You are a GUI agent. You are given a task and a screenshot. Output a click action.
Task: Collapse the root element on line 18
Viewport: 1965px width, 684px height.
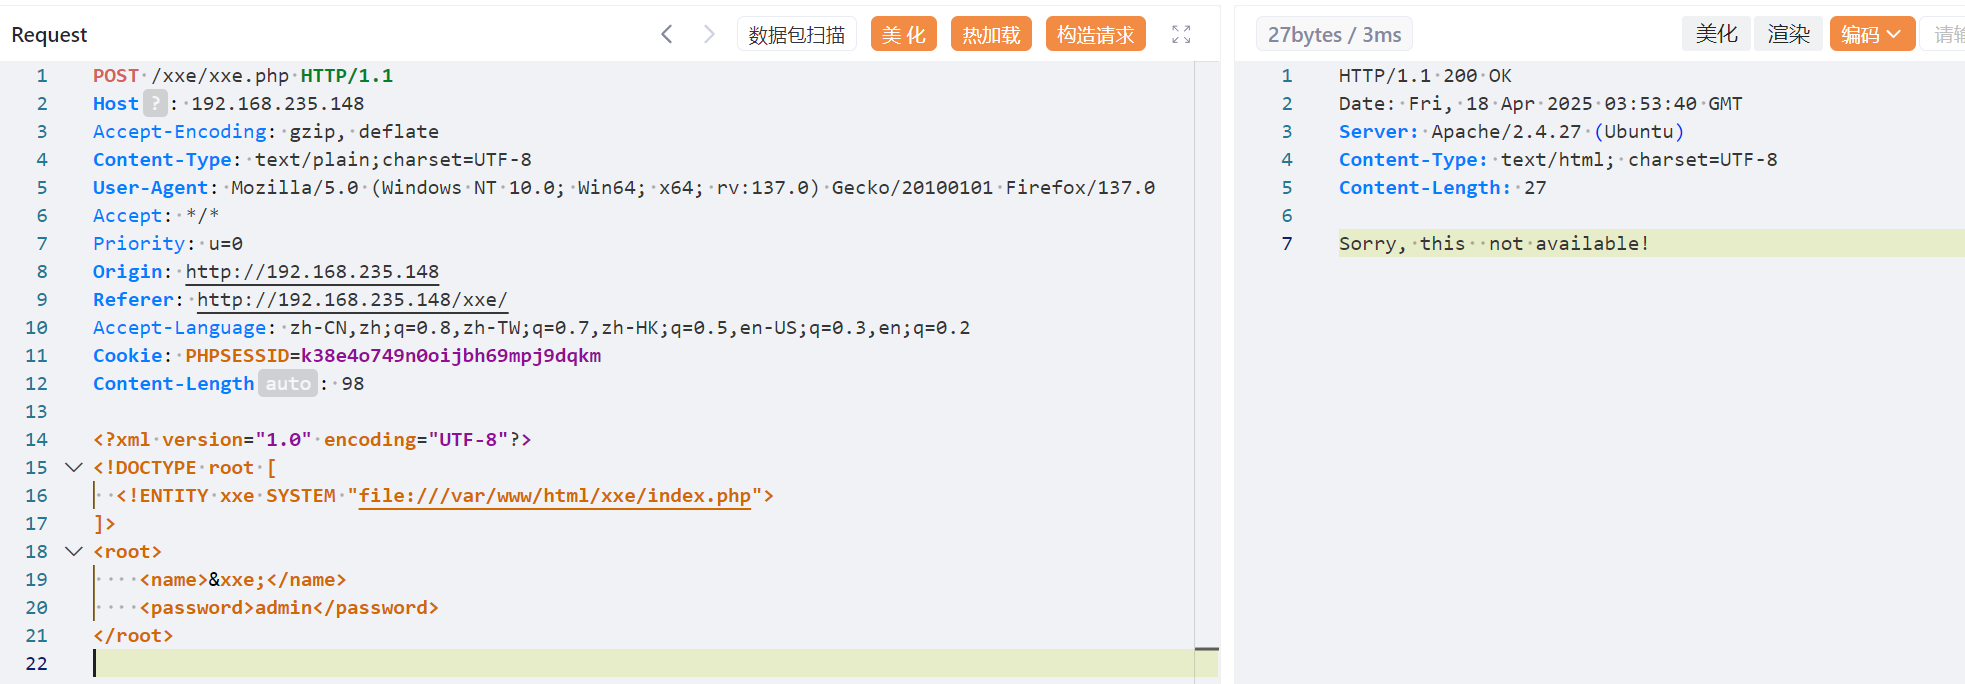(x=74, y=551)
